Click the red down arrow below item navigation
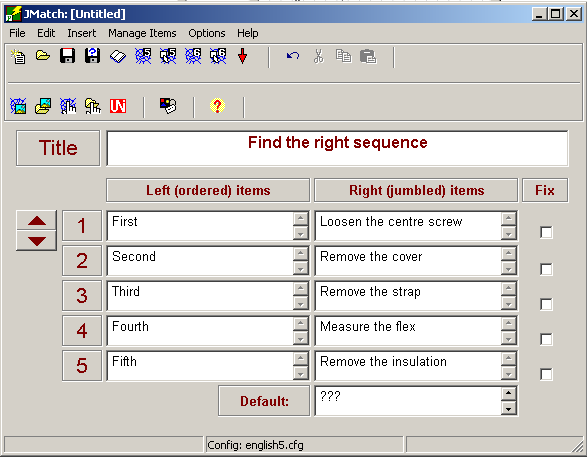 (37, 241)
